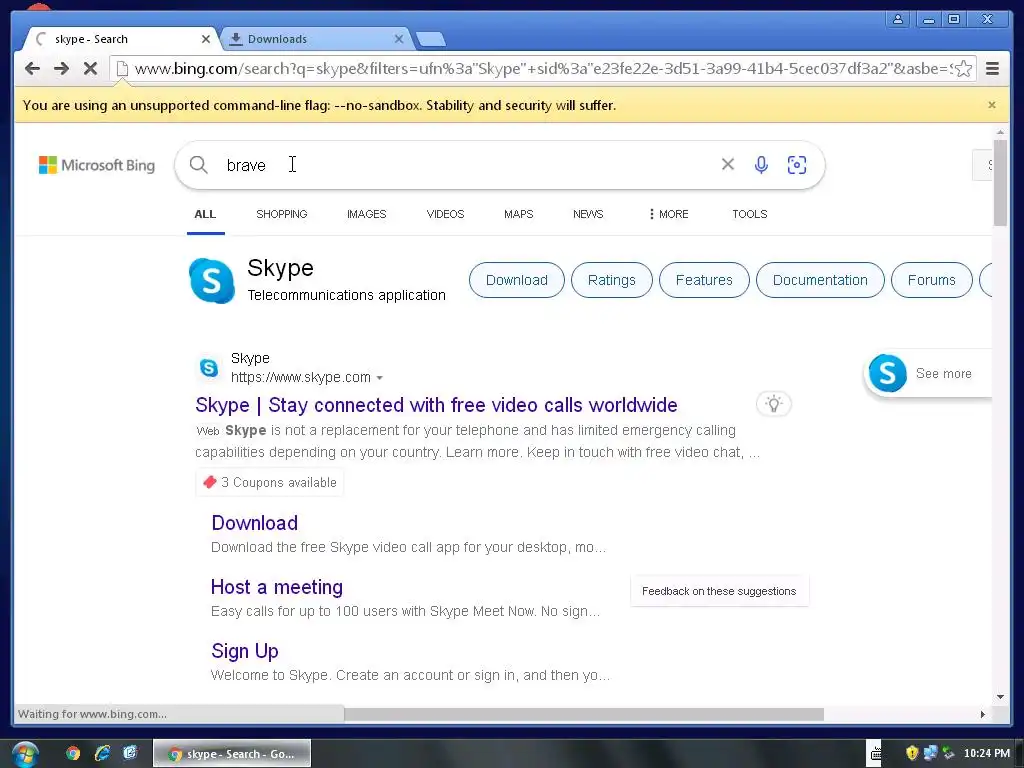Screen dimensions: 1024x768
Task: Close the skype - Search tab
Action: [206, 39]
